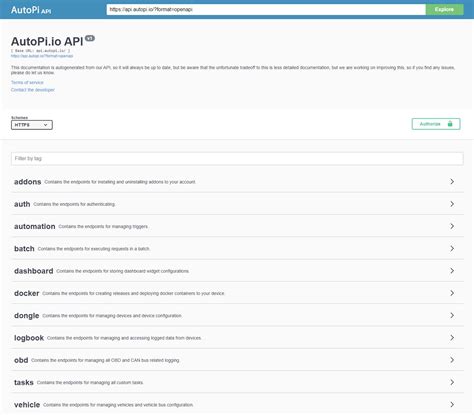Open the Contact the developer link
474x415 pixels.
coord(33,90)
